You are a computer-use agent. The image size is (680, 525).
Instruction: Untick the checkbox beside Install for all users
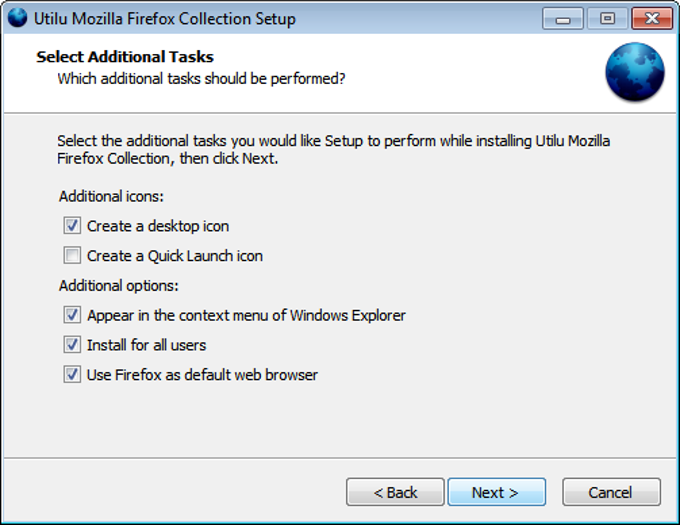pyautogui.click(x=72, y=345)
